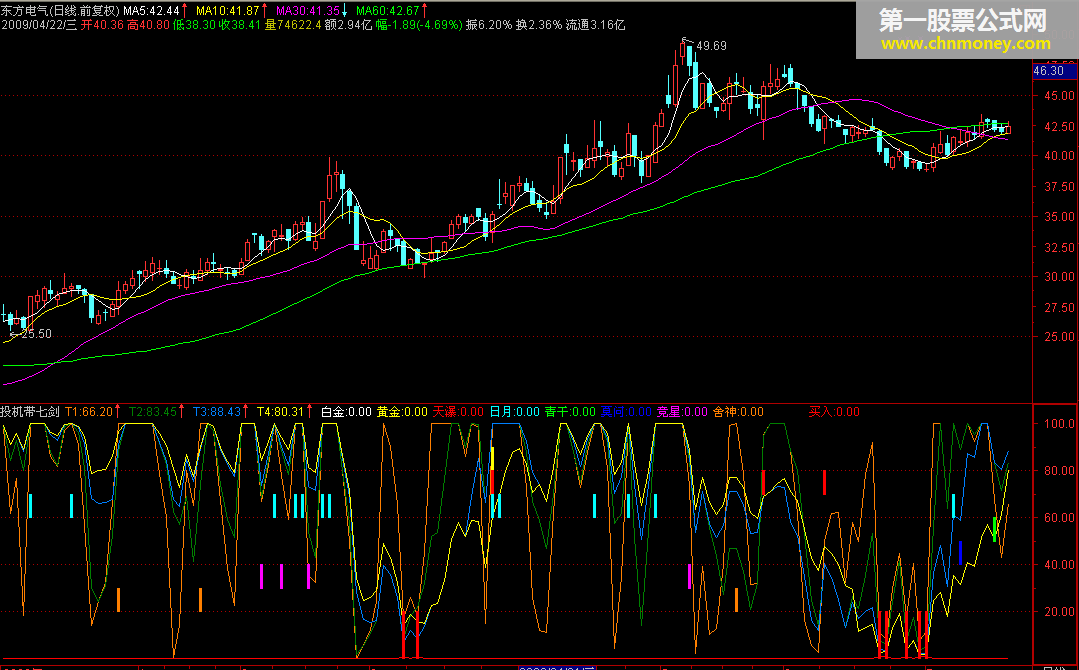Select the T4:80.31 indicator value
The height and width of the screenshot is (670, 1079).
[280, 412]
